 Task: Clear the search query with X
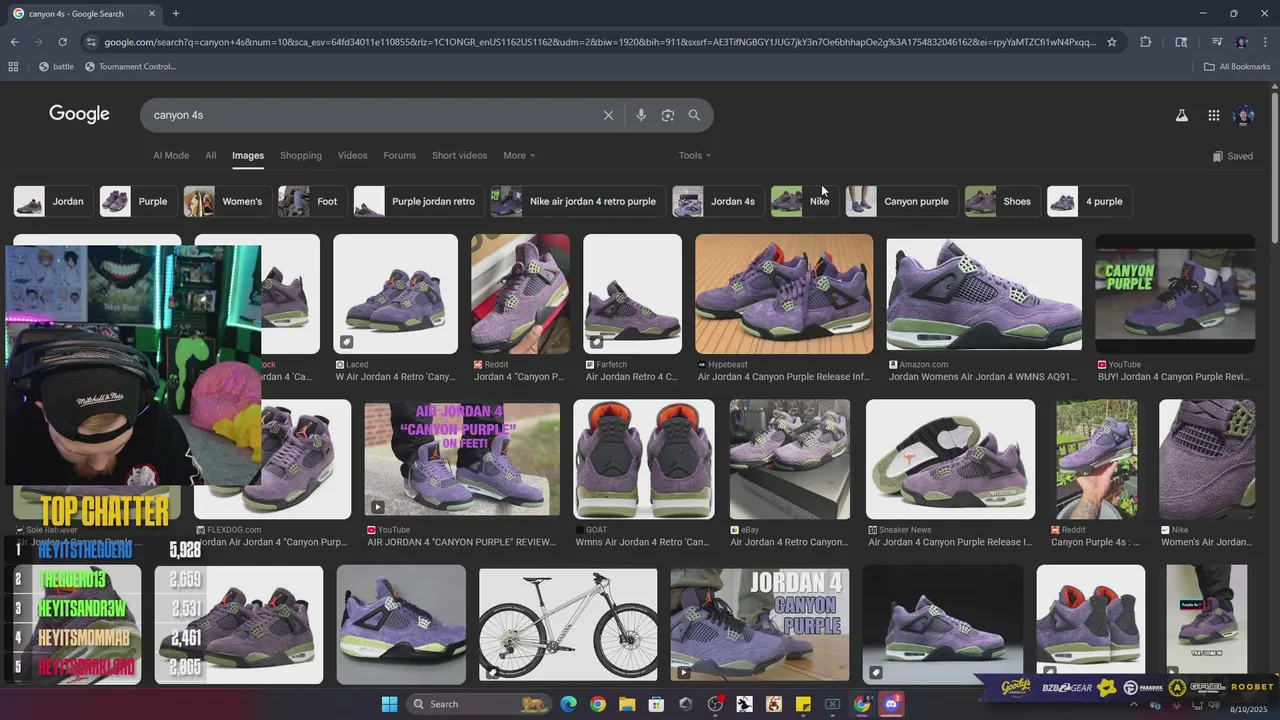pos(608,115)
